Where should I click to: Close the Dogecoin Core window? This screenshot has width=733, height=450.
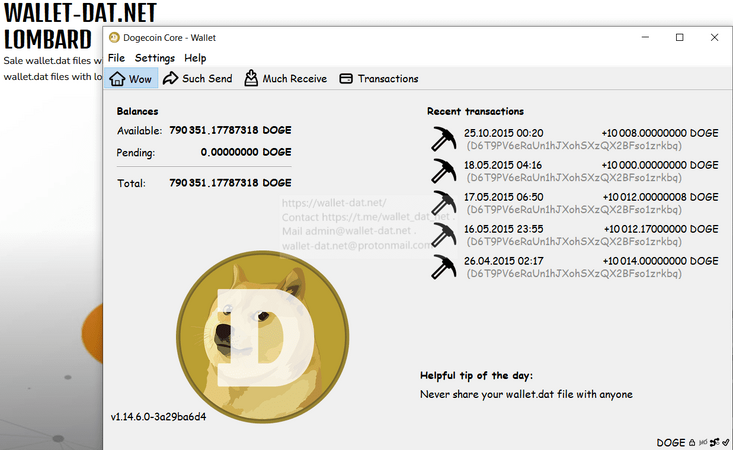pos(714,37)
